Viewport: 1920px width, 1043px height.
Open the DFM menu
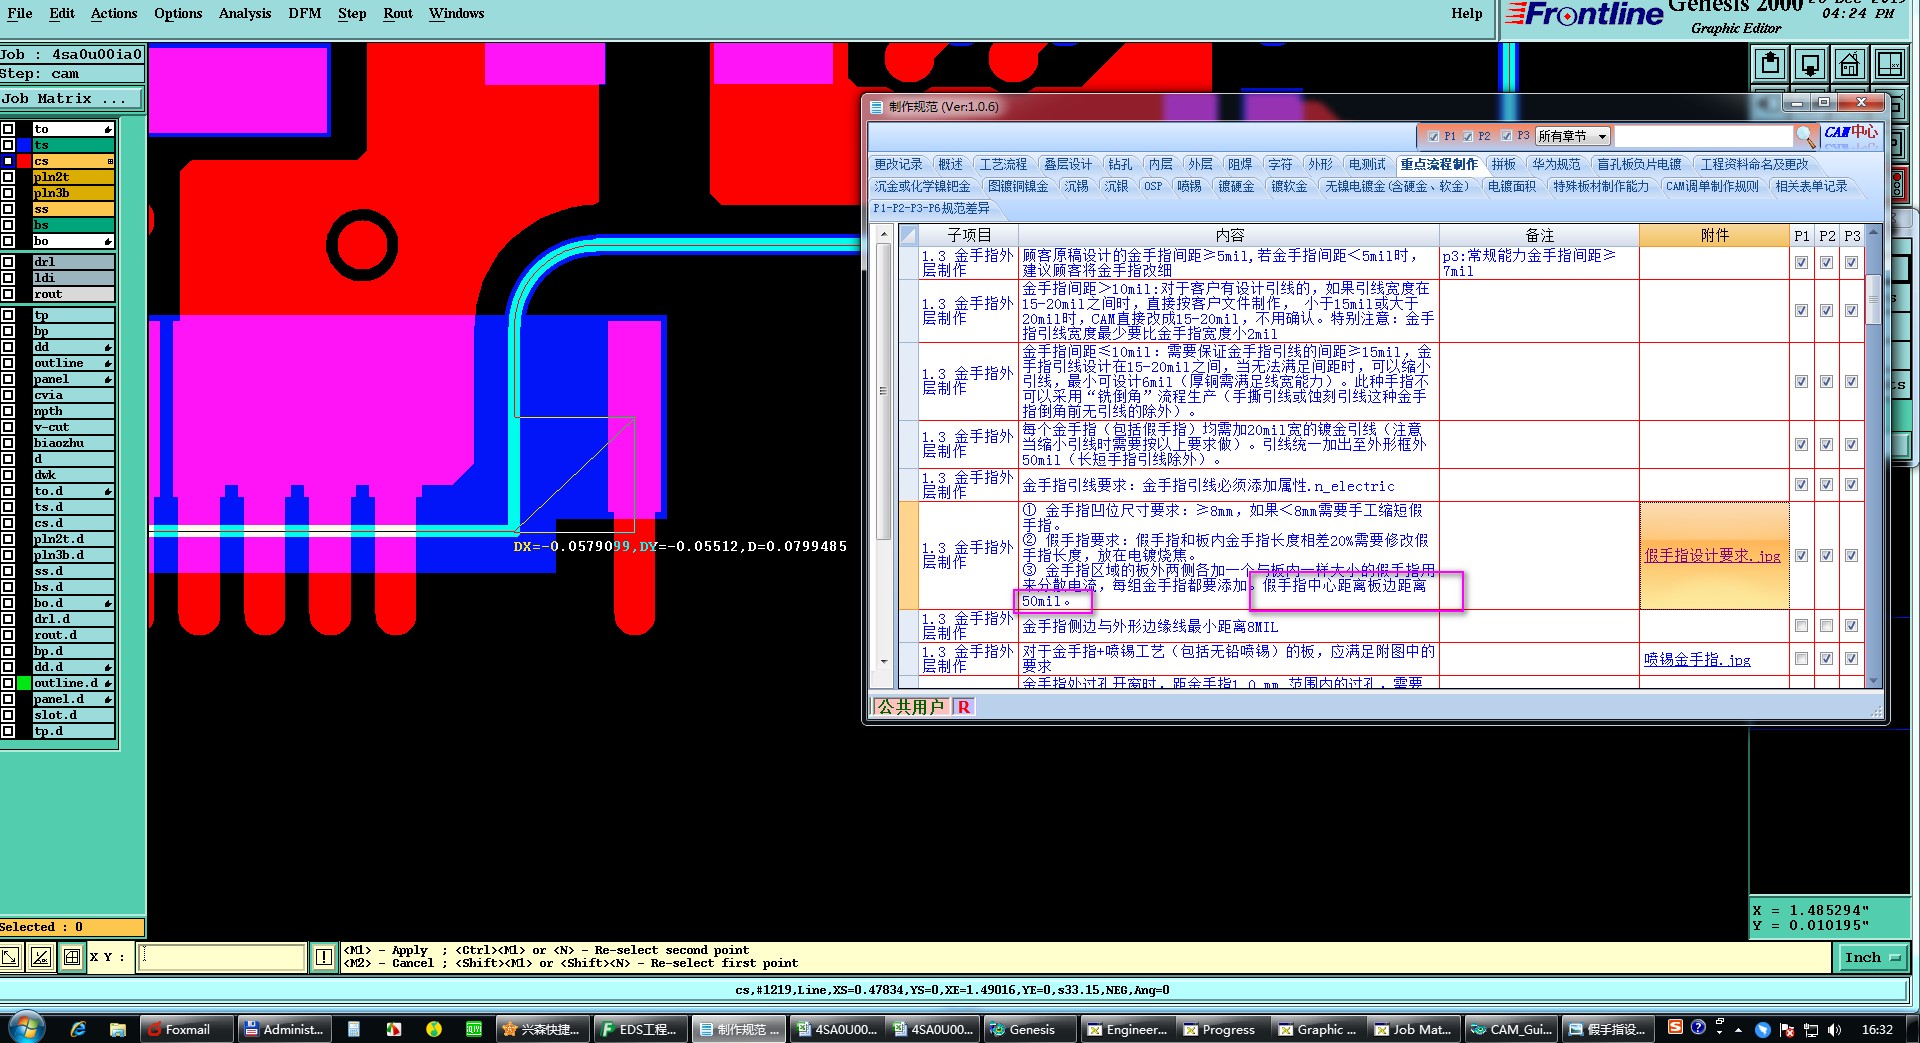pos(305,13)
